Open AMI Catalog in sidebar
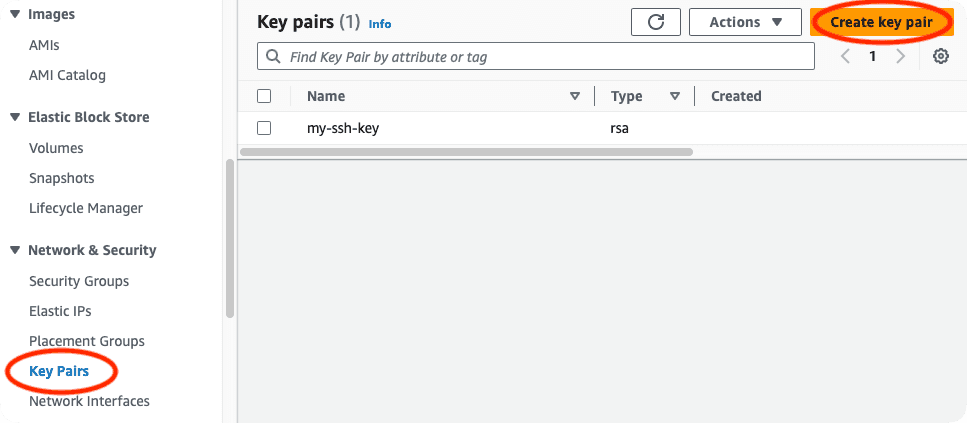 click(x=67, y=75)
